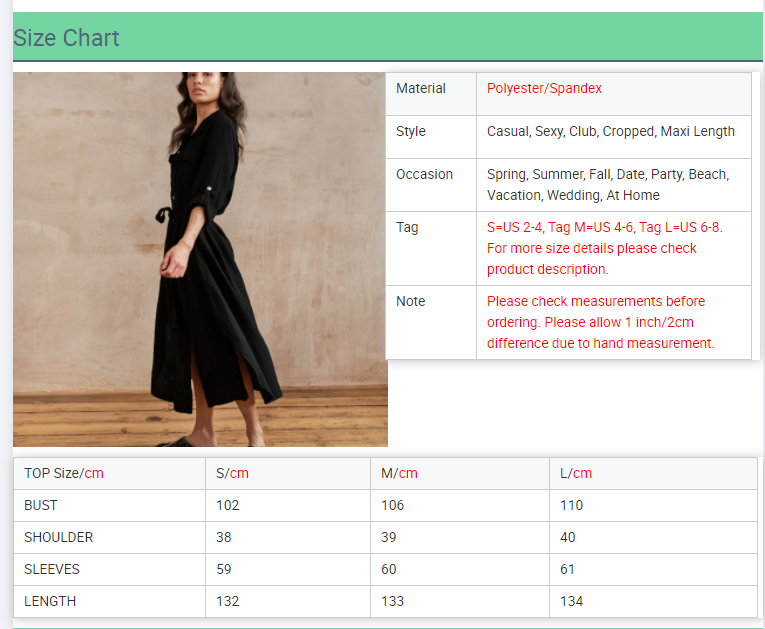Select the L/cm column header
The width and height of the screenshot is (765, 629).
(576, 474)
